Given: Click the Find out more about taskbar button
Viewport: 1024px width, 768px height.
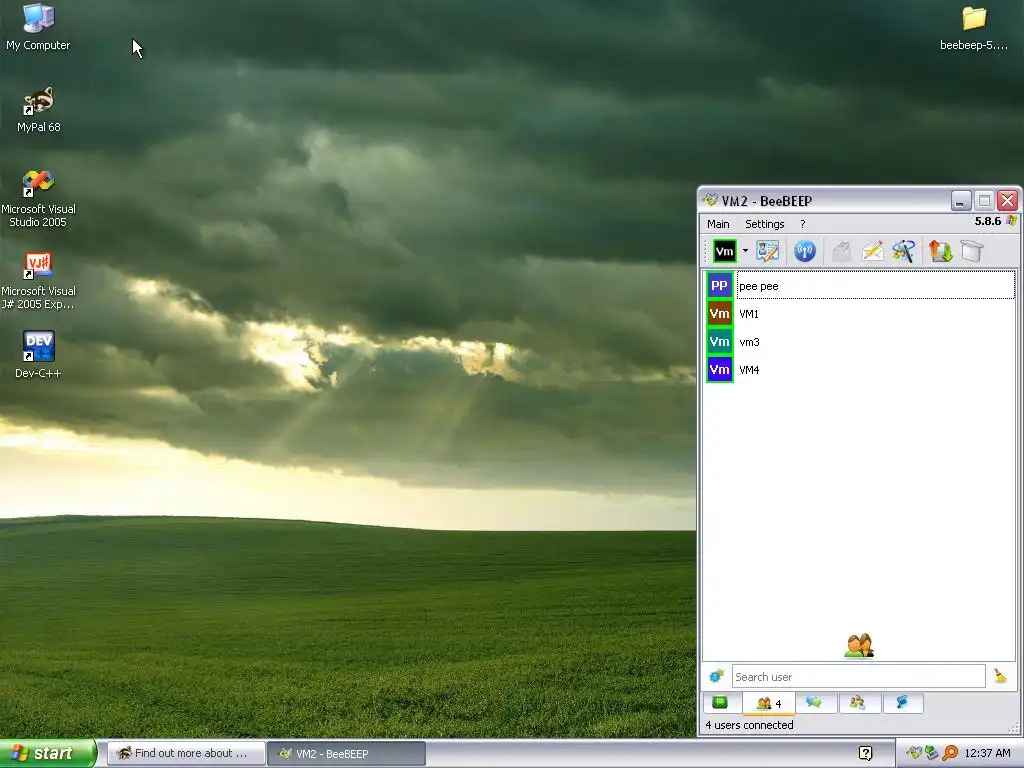Looking at the screenshot, I should 185,754.
